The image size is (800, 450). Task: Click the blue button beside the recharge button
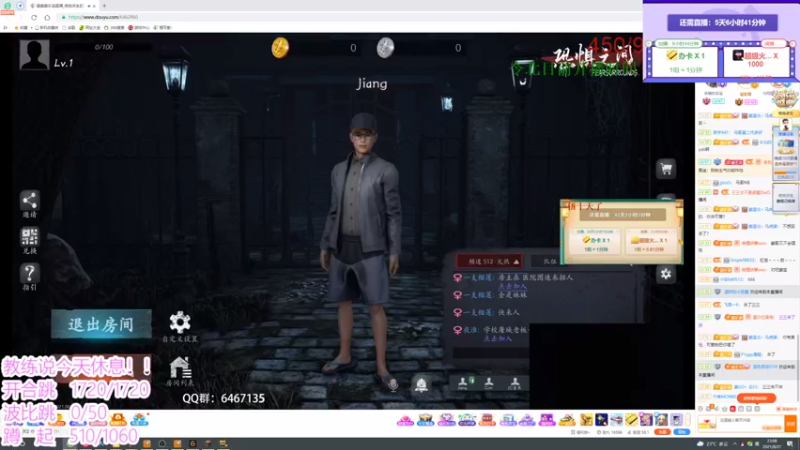click(x=682, y=432)
